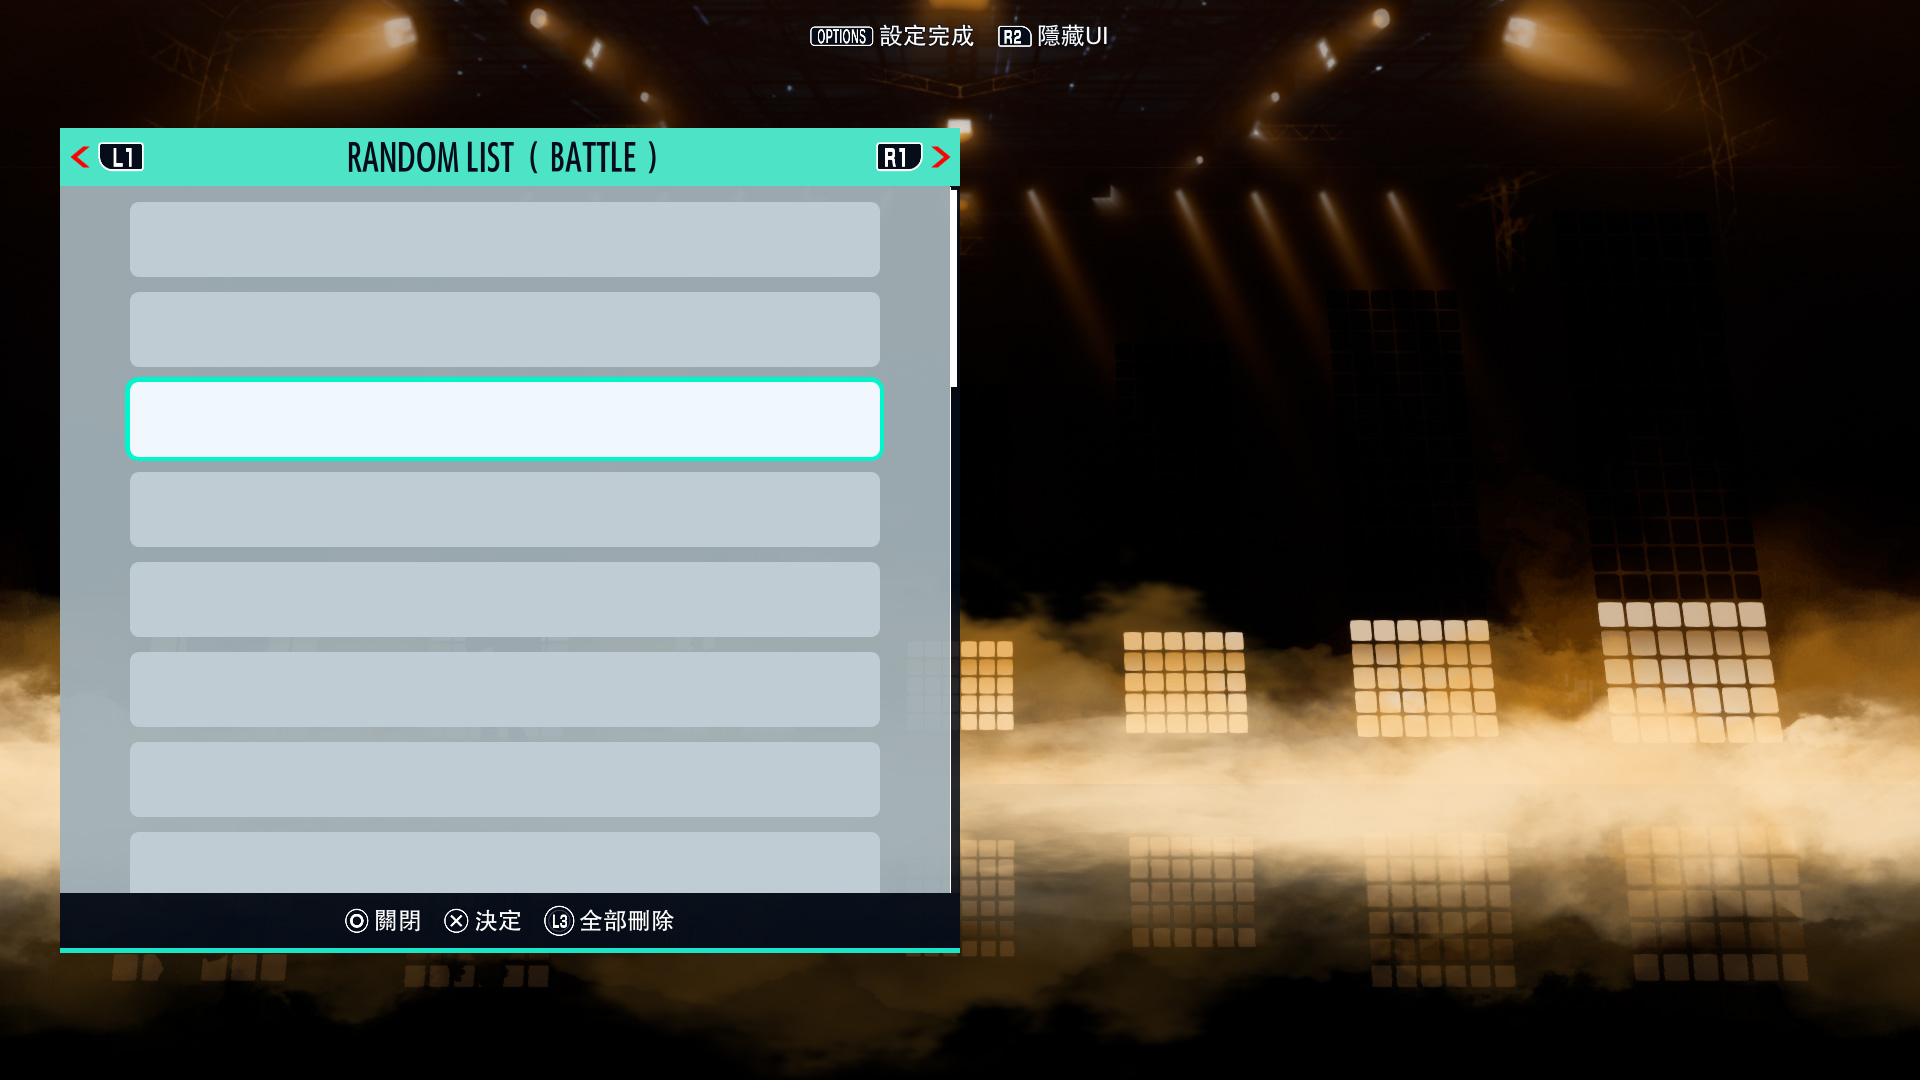Select the partially visible bottom list slot

coord(505,863)
